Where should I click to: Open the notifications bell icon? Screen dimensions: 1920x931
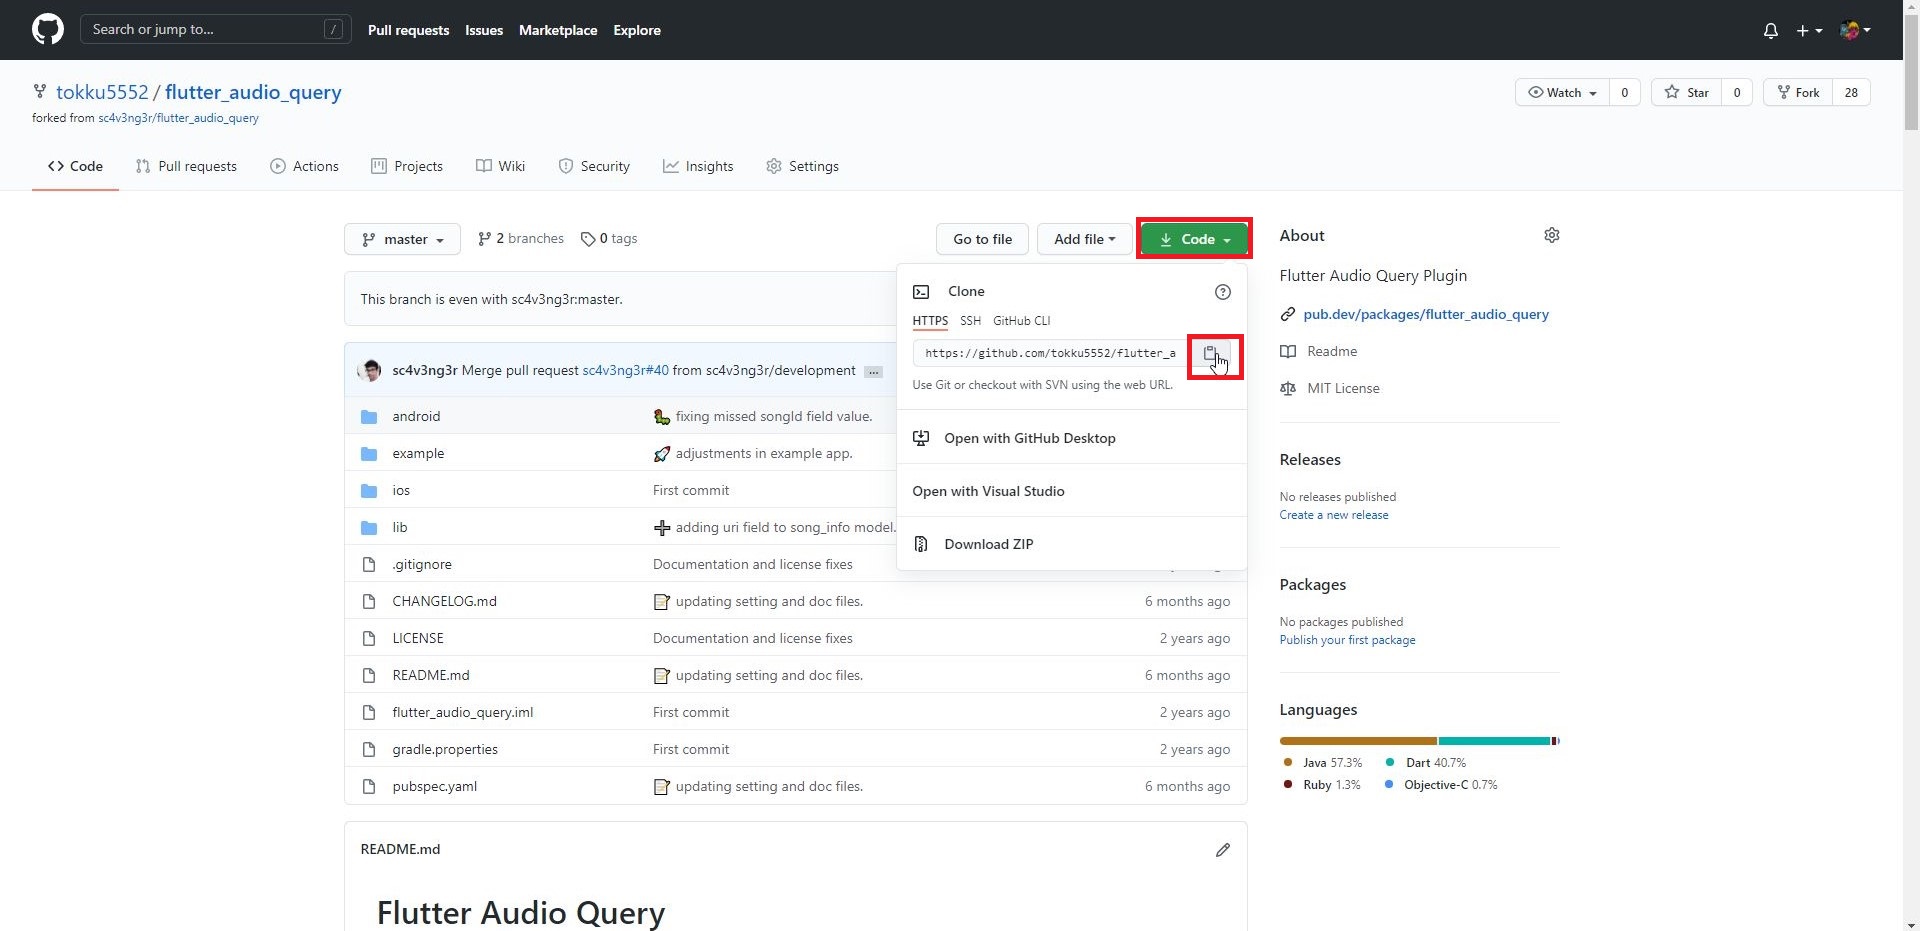[1770, 30]
